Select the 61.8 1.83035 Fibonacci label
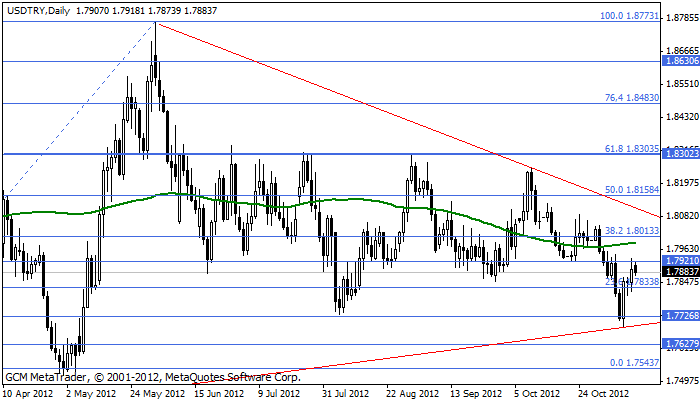The height and width of the screenshot is (402, 700). (x=632, y=148)
